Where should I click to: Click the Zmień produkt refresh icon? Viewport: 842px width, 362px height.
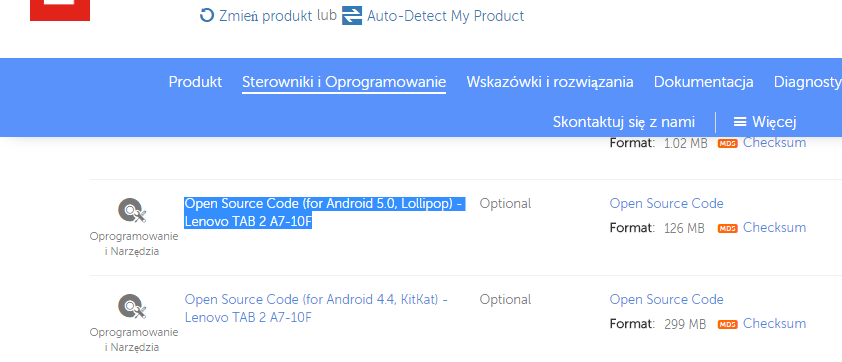coord(207,15)
